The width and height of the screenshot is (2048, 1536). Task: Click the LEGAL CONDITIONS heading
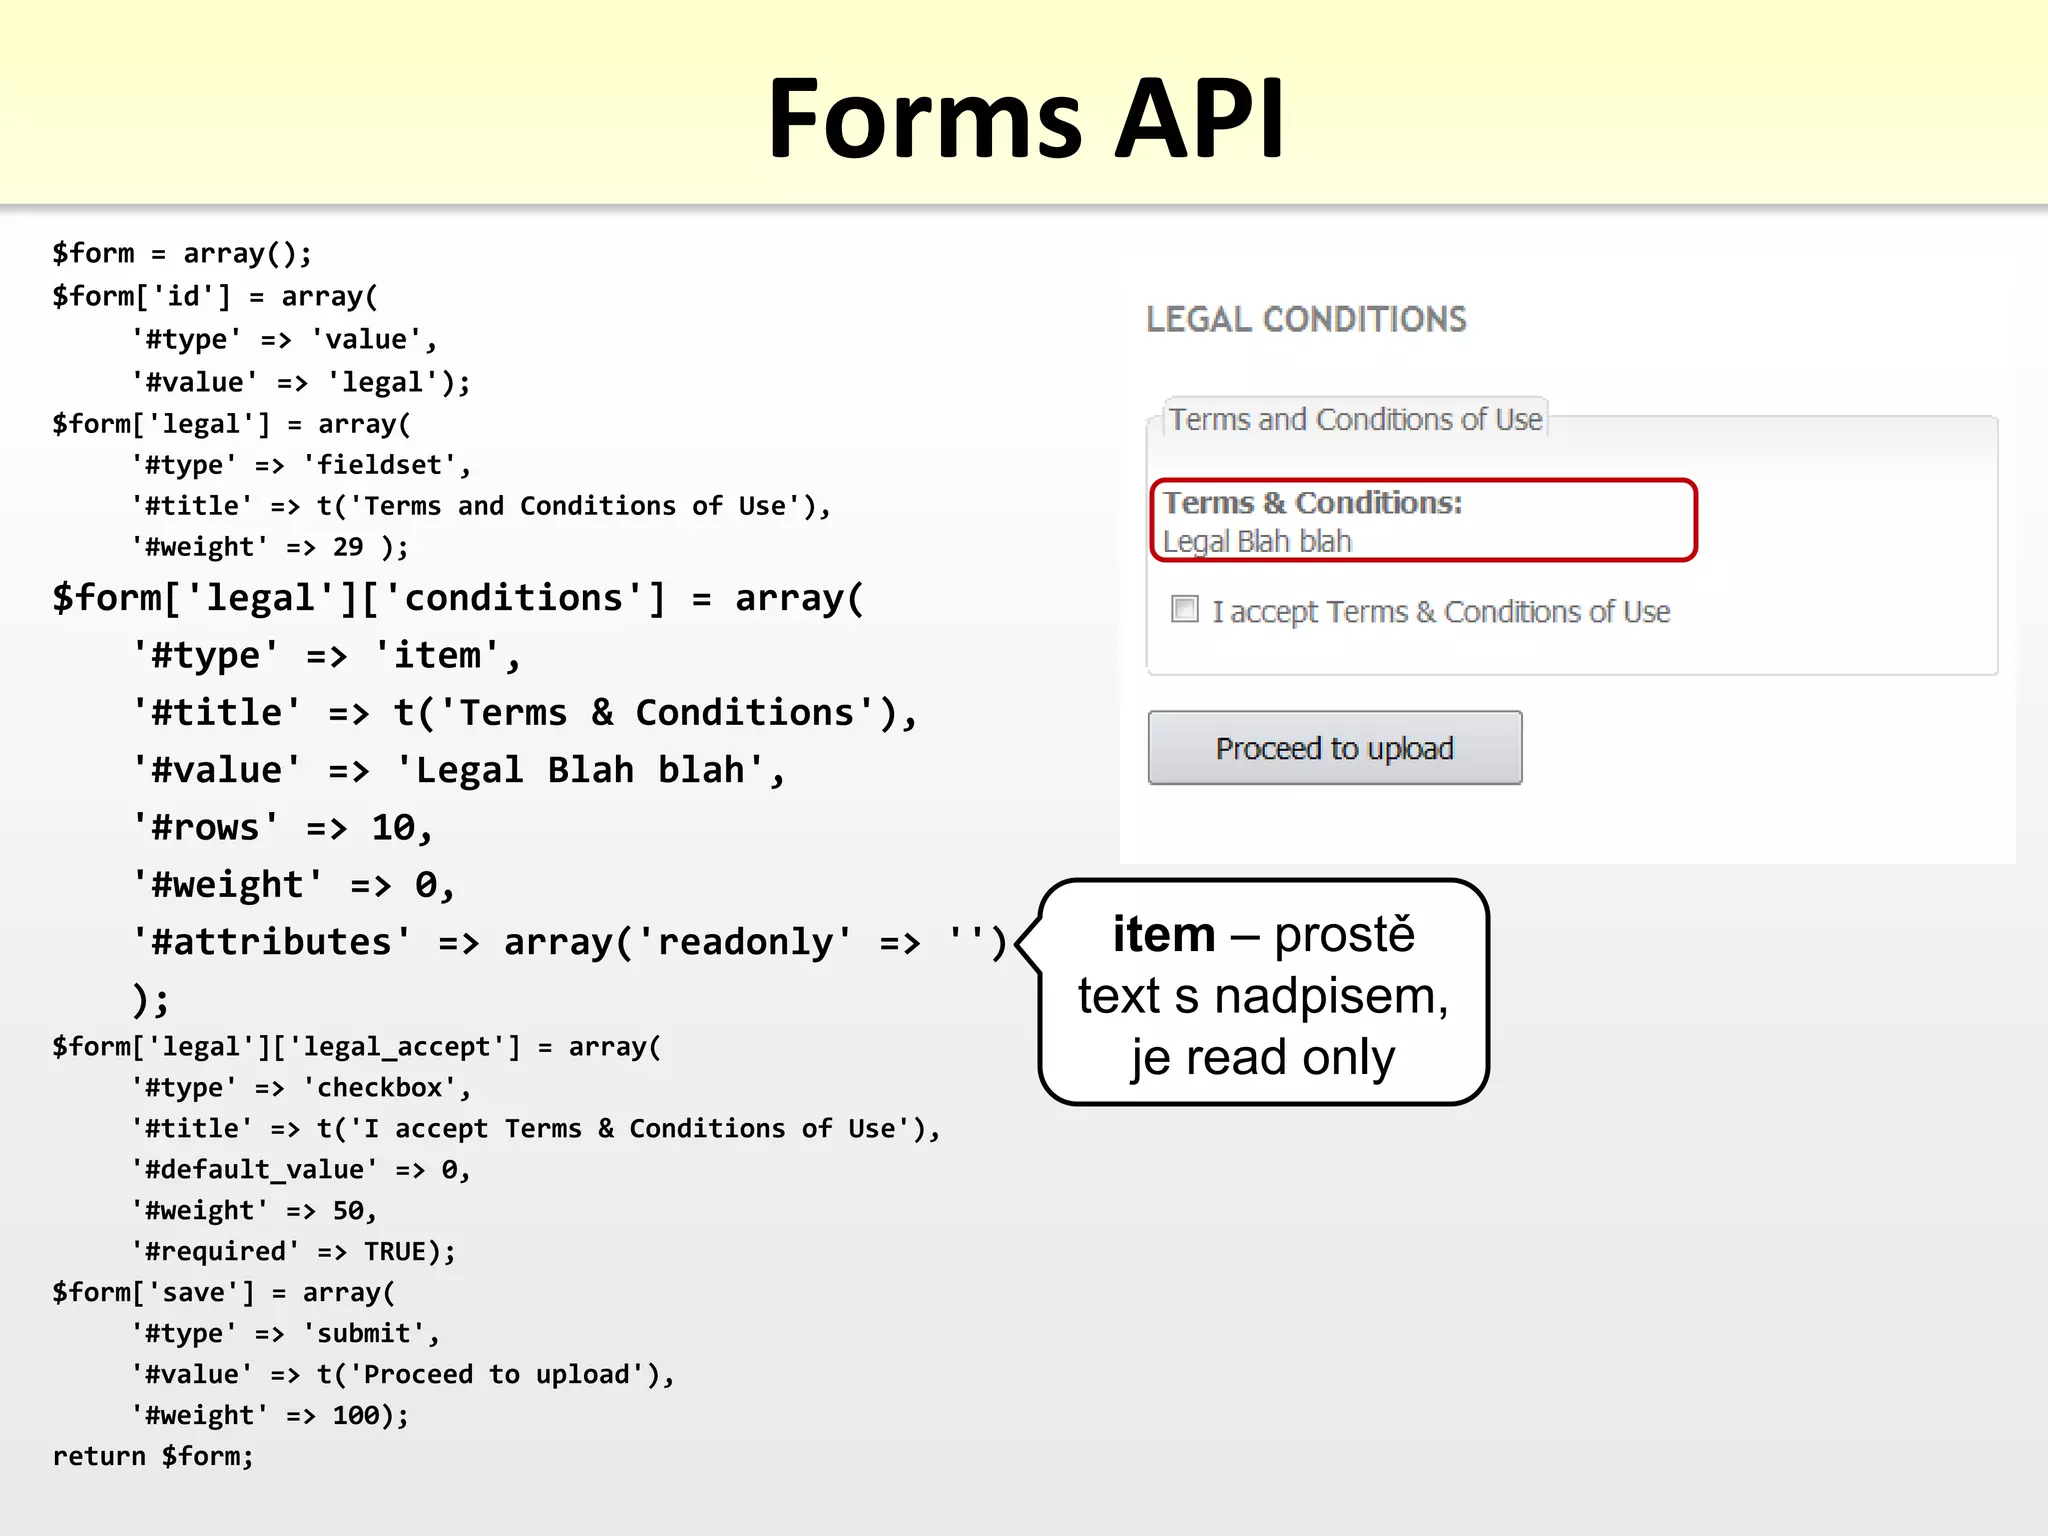point(1305,319)
